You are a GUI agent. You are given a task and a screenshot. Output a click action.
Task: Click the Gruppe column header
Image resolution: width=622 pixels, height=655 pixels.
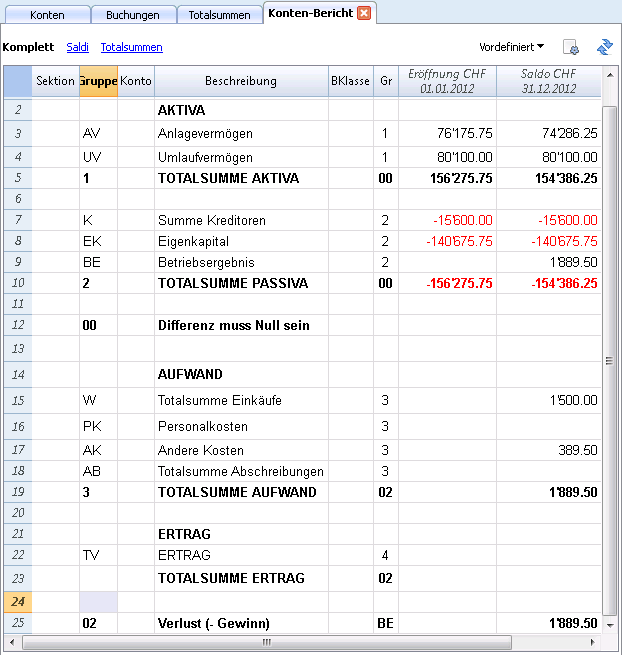[x=99, y=81]
